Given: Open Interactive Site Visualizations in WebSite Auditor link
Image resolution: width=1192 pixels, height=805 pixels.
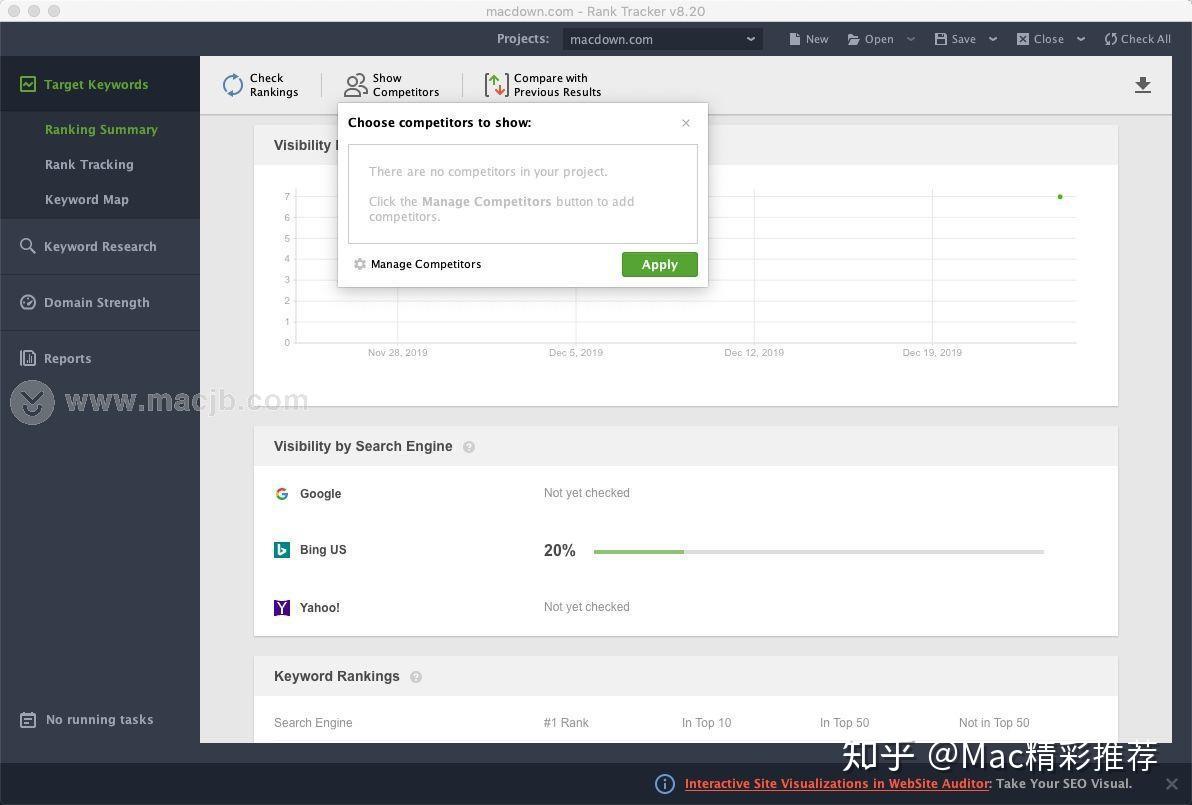Looking at the screenshot, I should (x=836, y=784).
